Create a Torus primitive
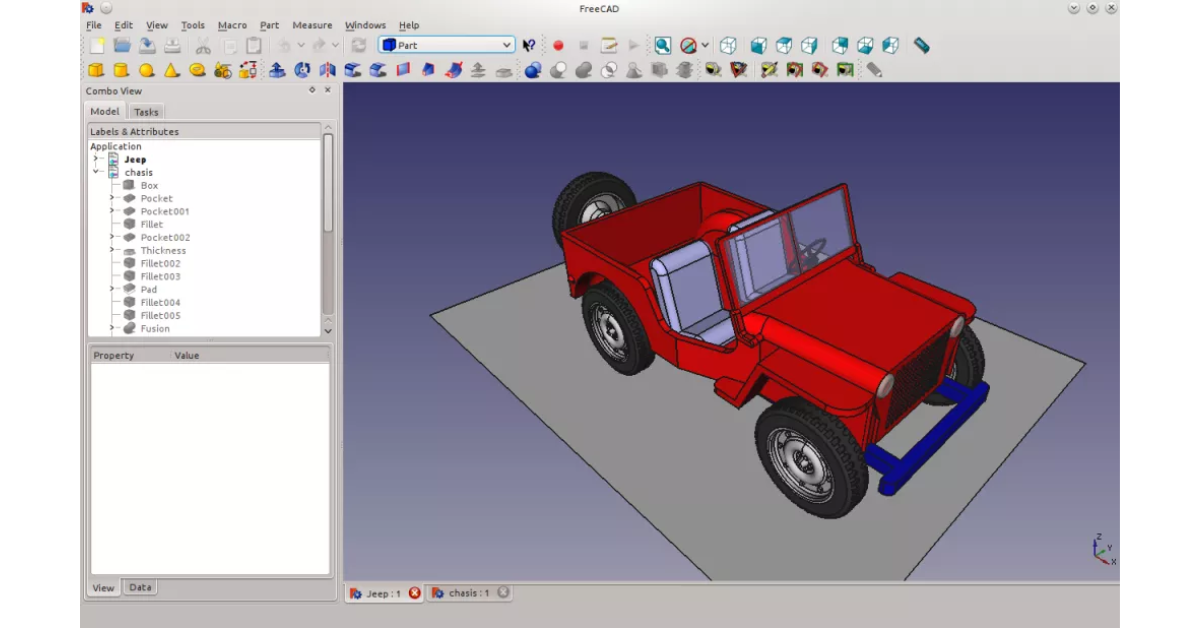1200x628 pixels. click(x=197, y=70)
